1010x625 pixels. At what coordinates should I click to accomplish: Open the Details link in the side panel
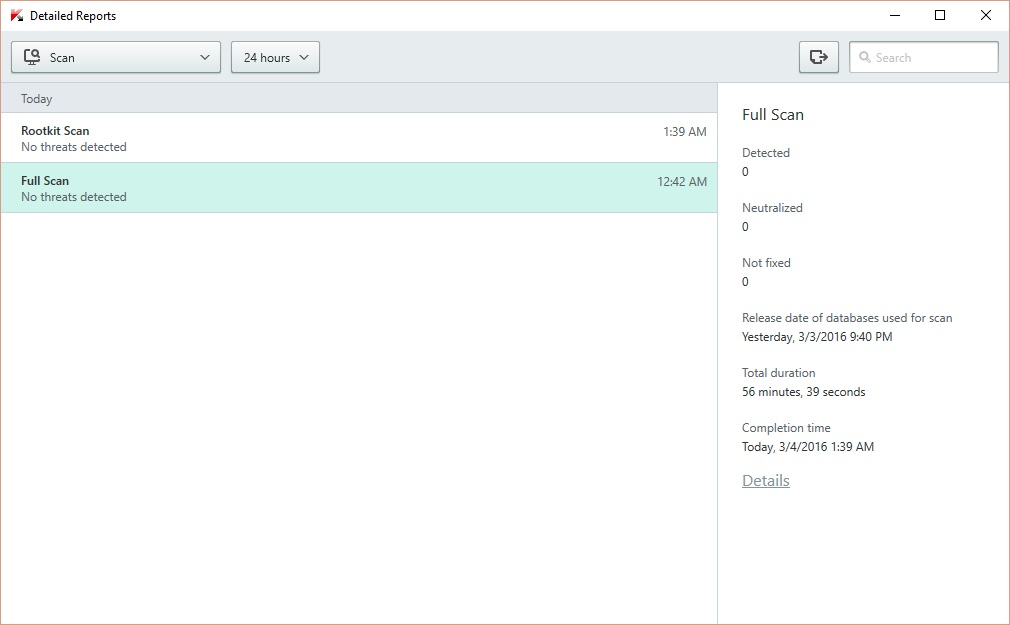(x=765, y=481)
